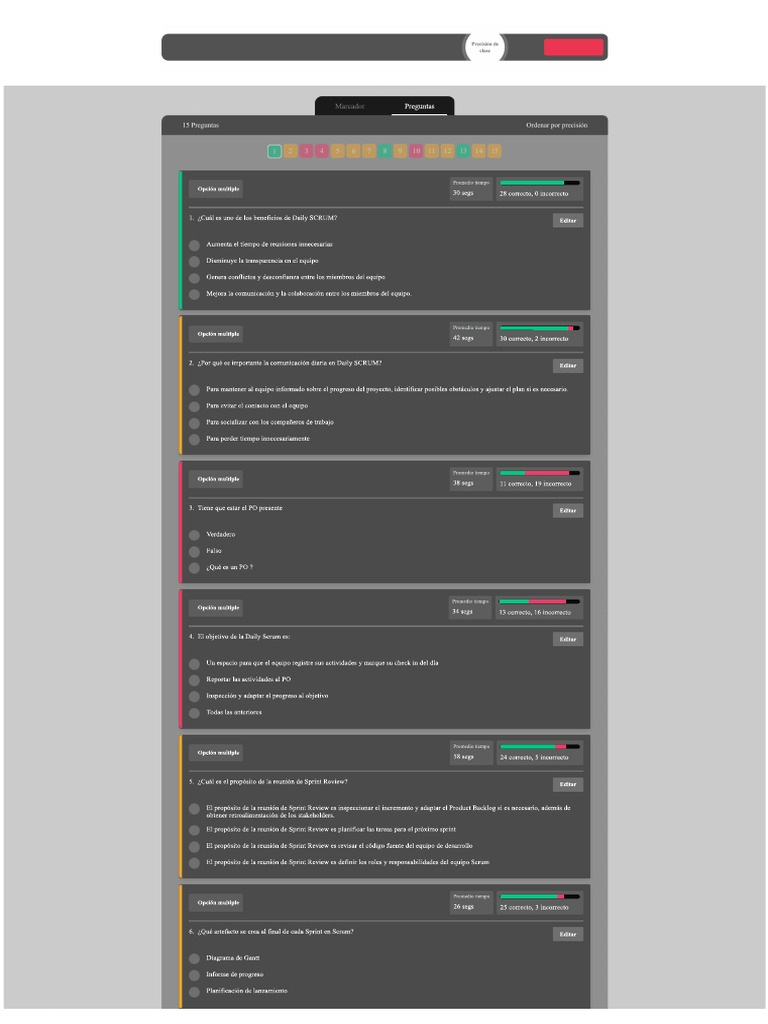
Task: Select the Falso option
Action: tap(194, 551)
